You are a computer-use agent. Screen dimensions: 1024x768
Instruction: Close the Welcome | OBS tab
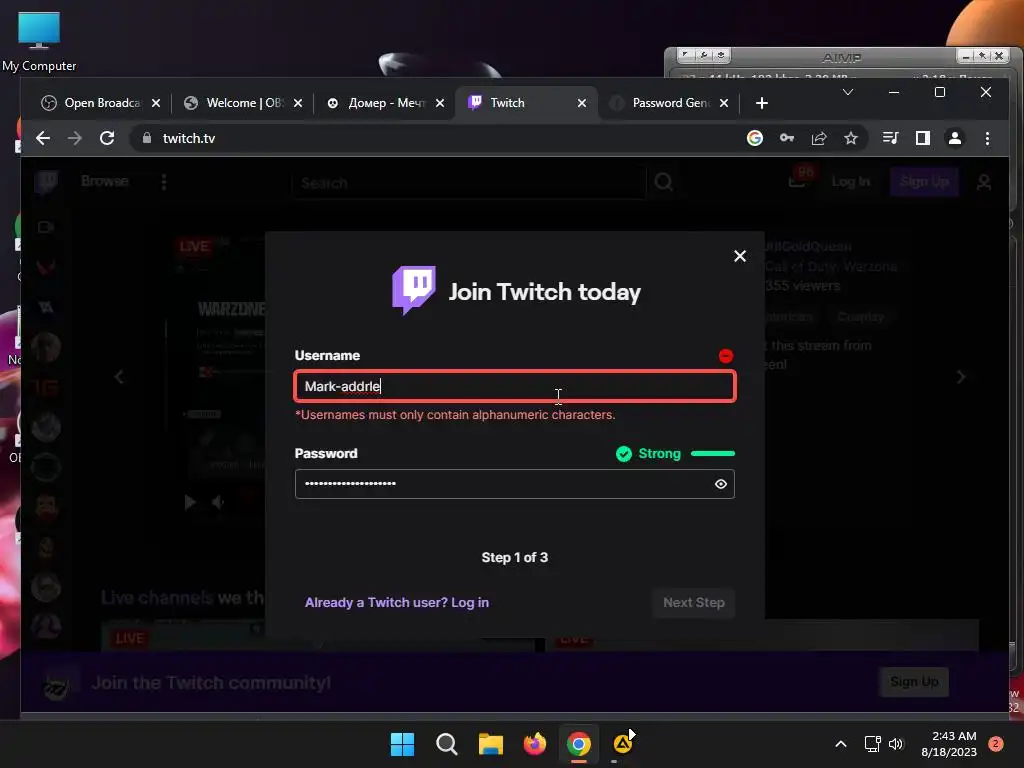click(298, 103)
